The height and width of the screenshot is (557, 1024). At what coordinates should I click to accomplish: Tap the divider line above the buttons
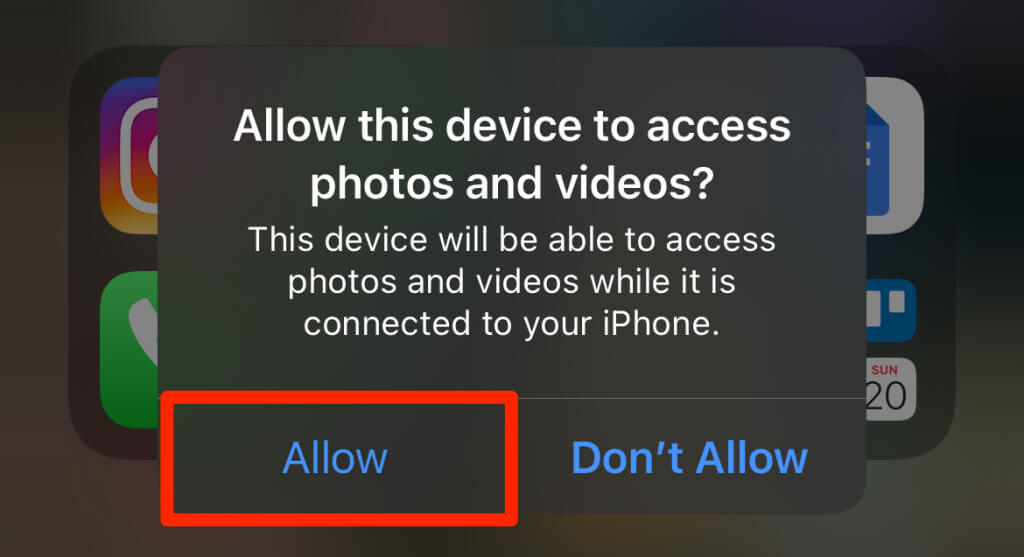tap(512, 398)
